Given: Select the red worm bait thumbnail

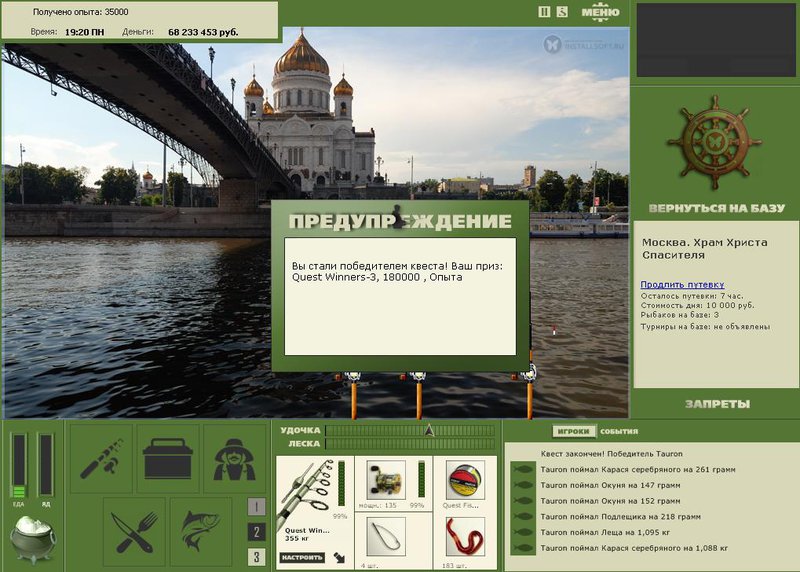Looking at the screenshot, I should pos(465,536).
